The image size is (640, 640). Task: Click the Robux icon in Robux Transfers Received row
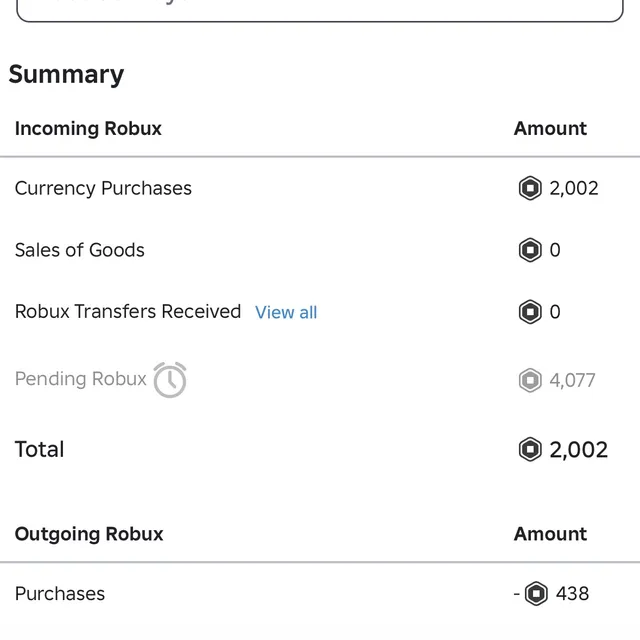(x=530, y=312)
